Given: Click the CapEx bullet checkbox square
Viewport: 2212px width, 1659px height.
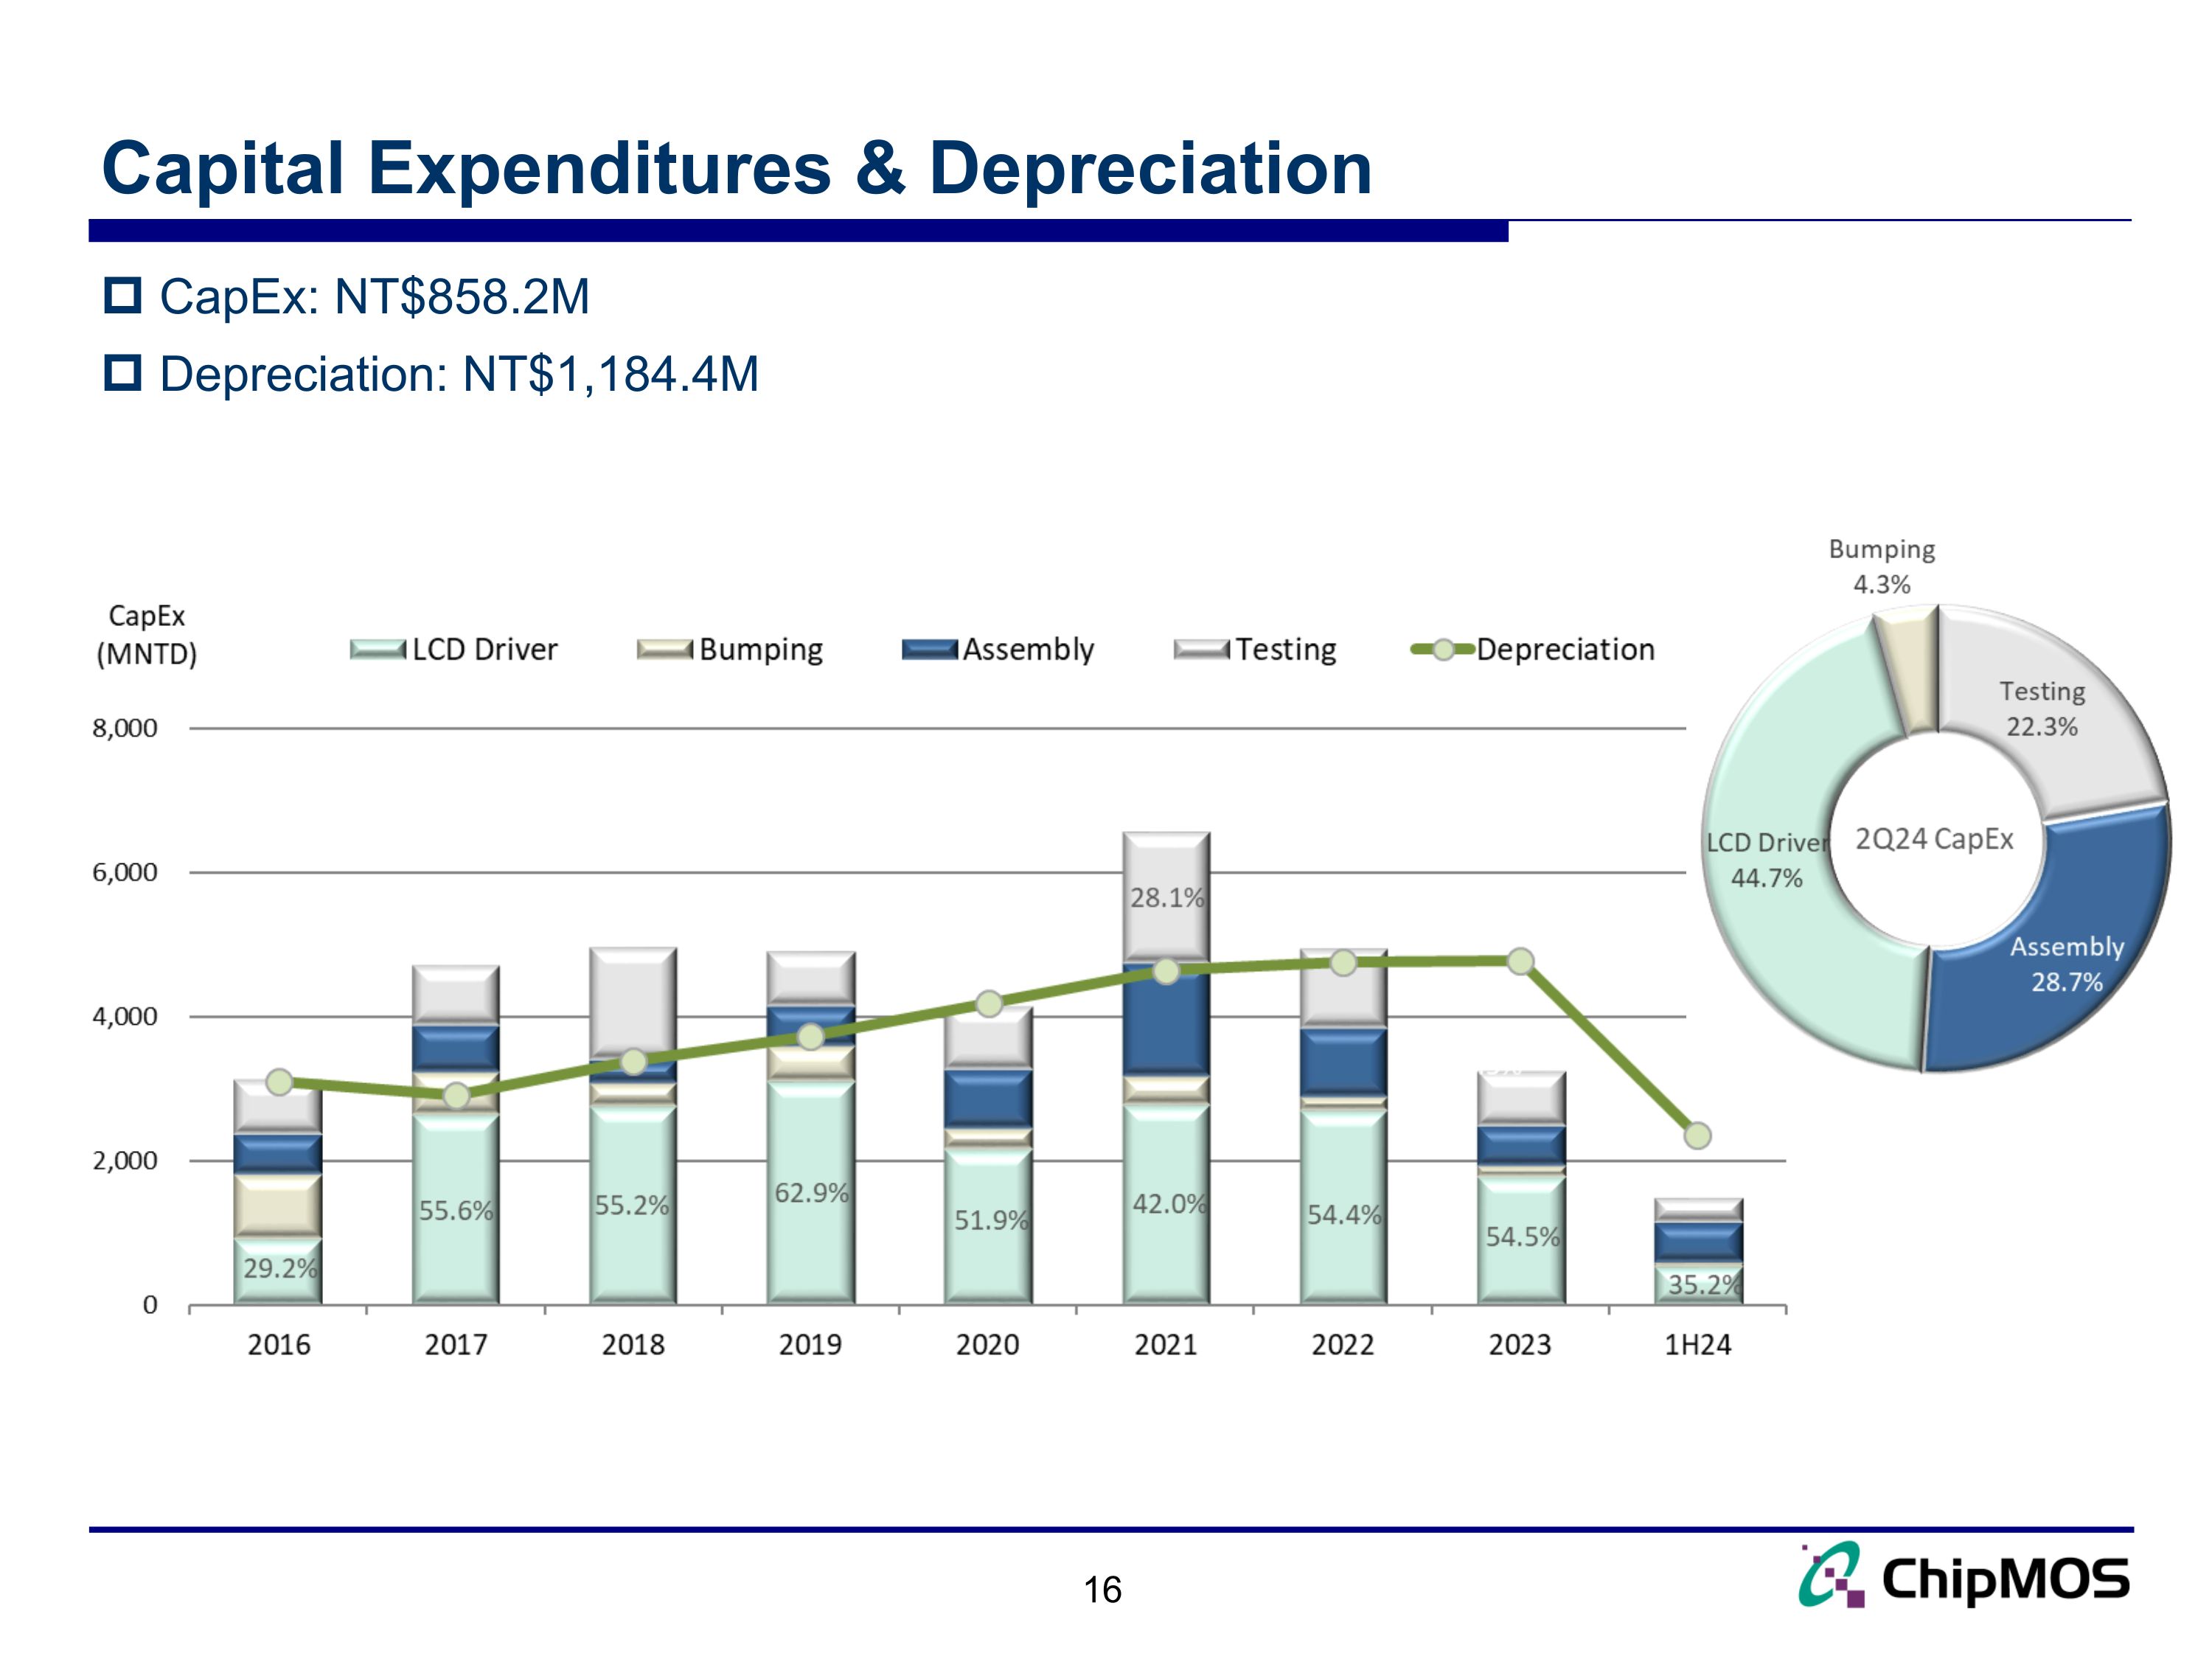Looking at the screenshot, I should point(123,296).
